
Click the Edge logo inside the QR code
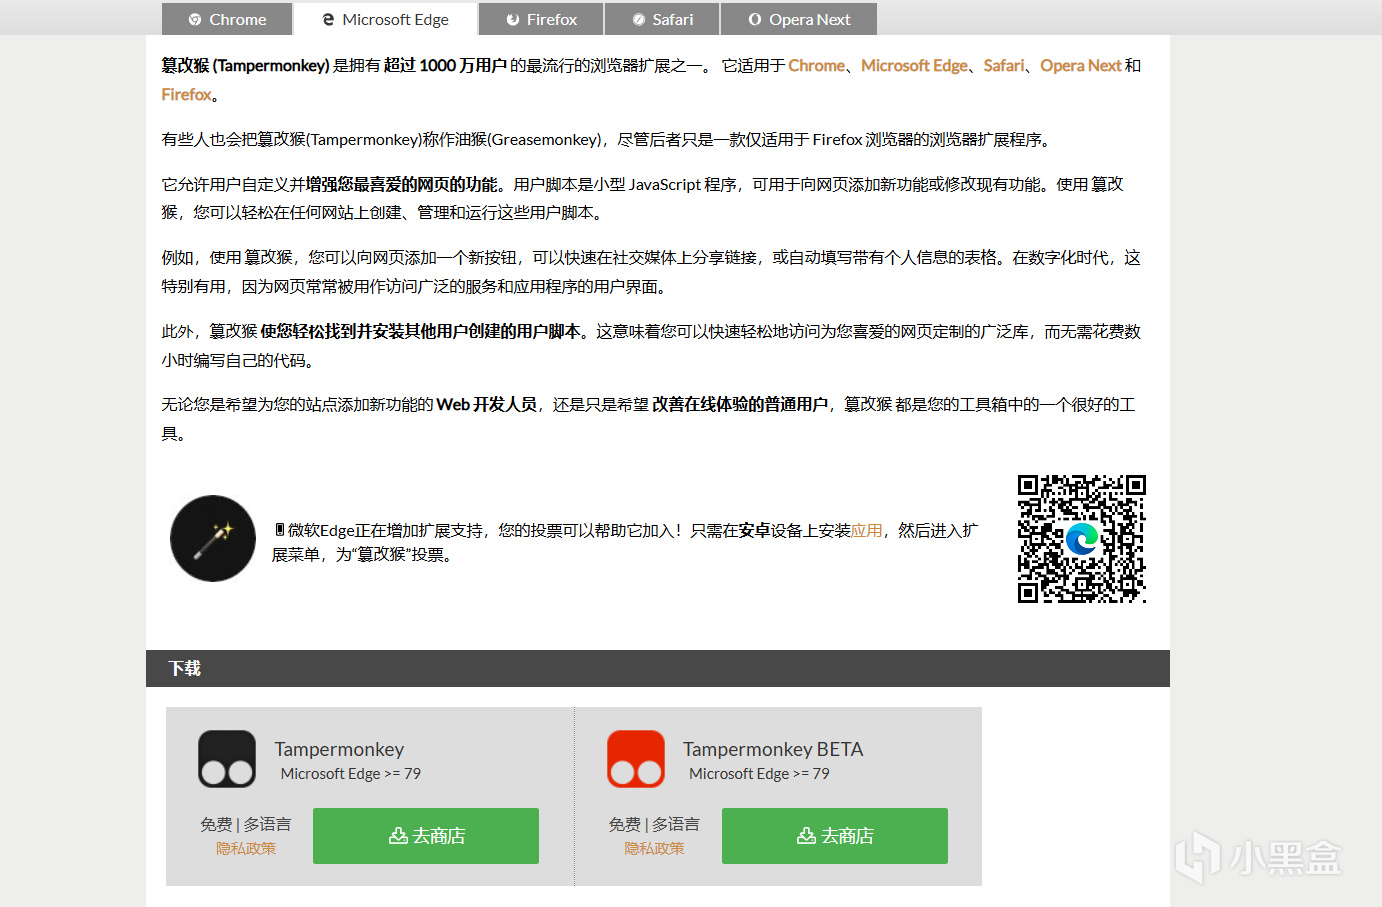tap(1081, 540)
